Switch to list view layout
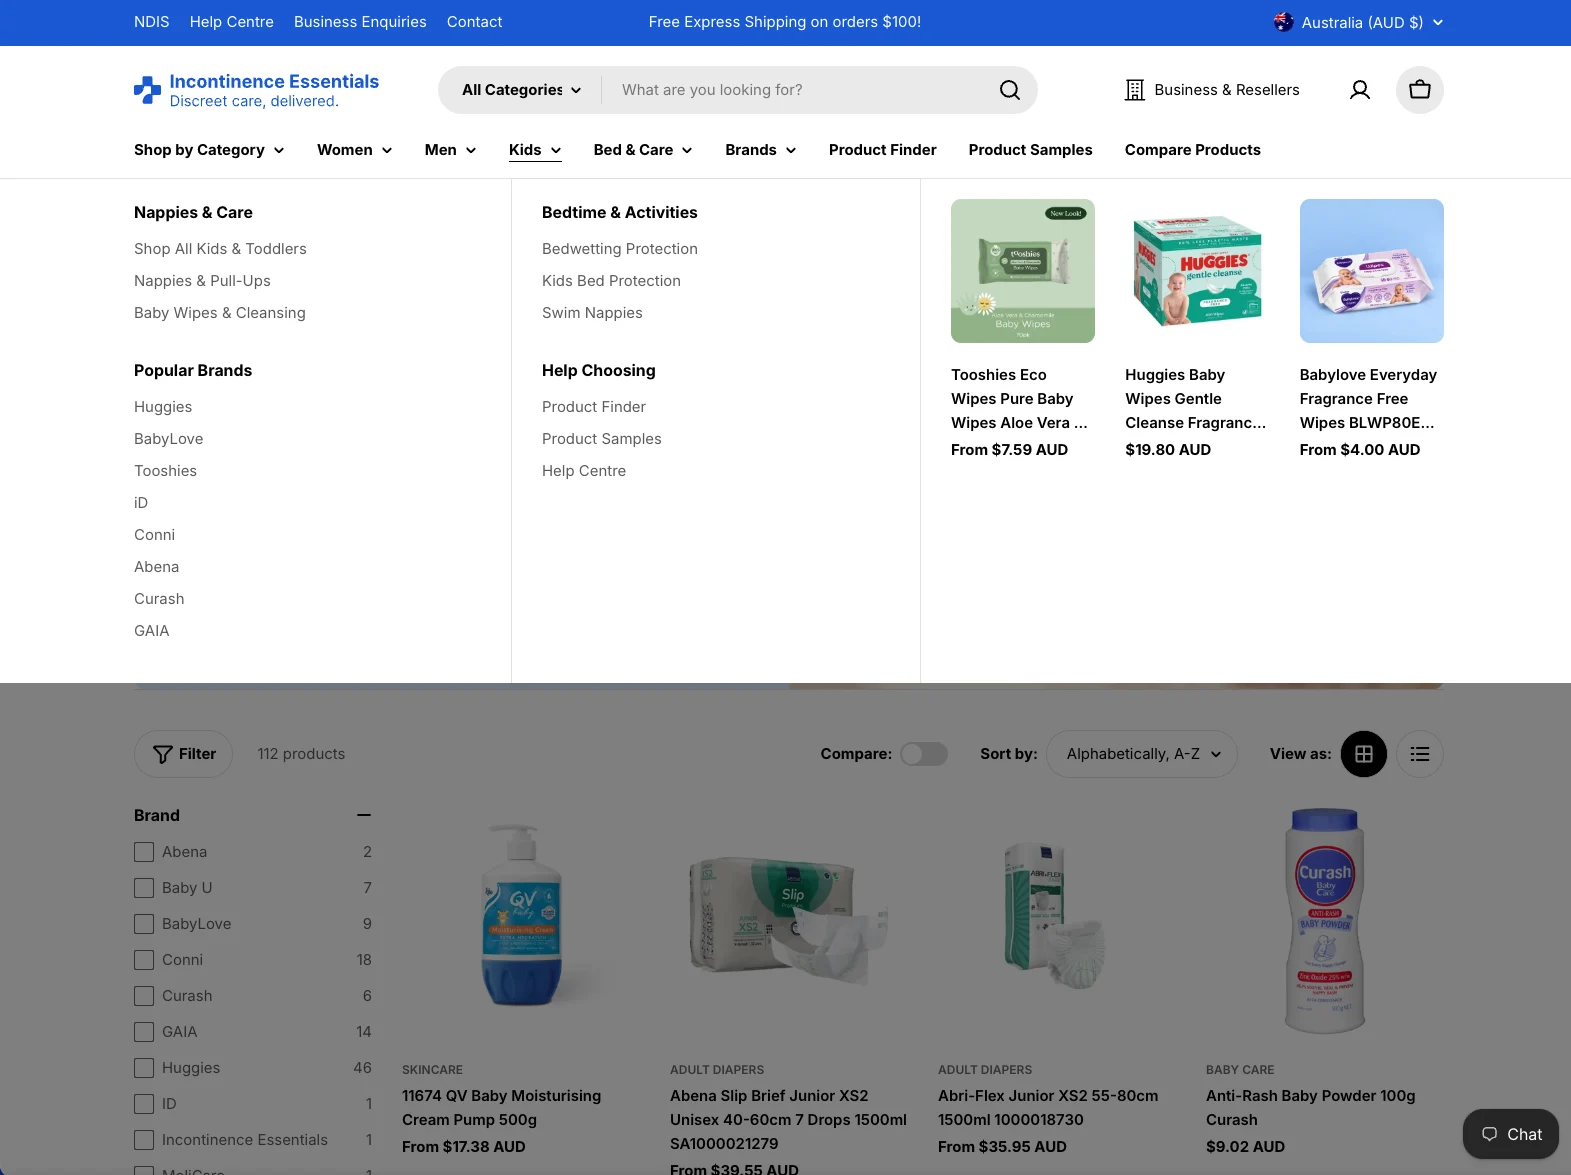Screen dimensions: 1571x1175 (x=1420, y=754)
